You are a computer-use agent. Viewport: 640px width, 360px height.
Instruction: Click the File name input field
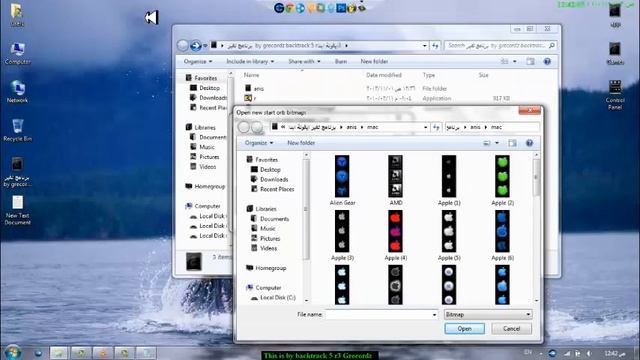[378, 315]
